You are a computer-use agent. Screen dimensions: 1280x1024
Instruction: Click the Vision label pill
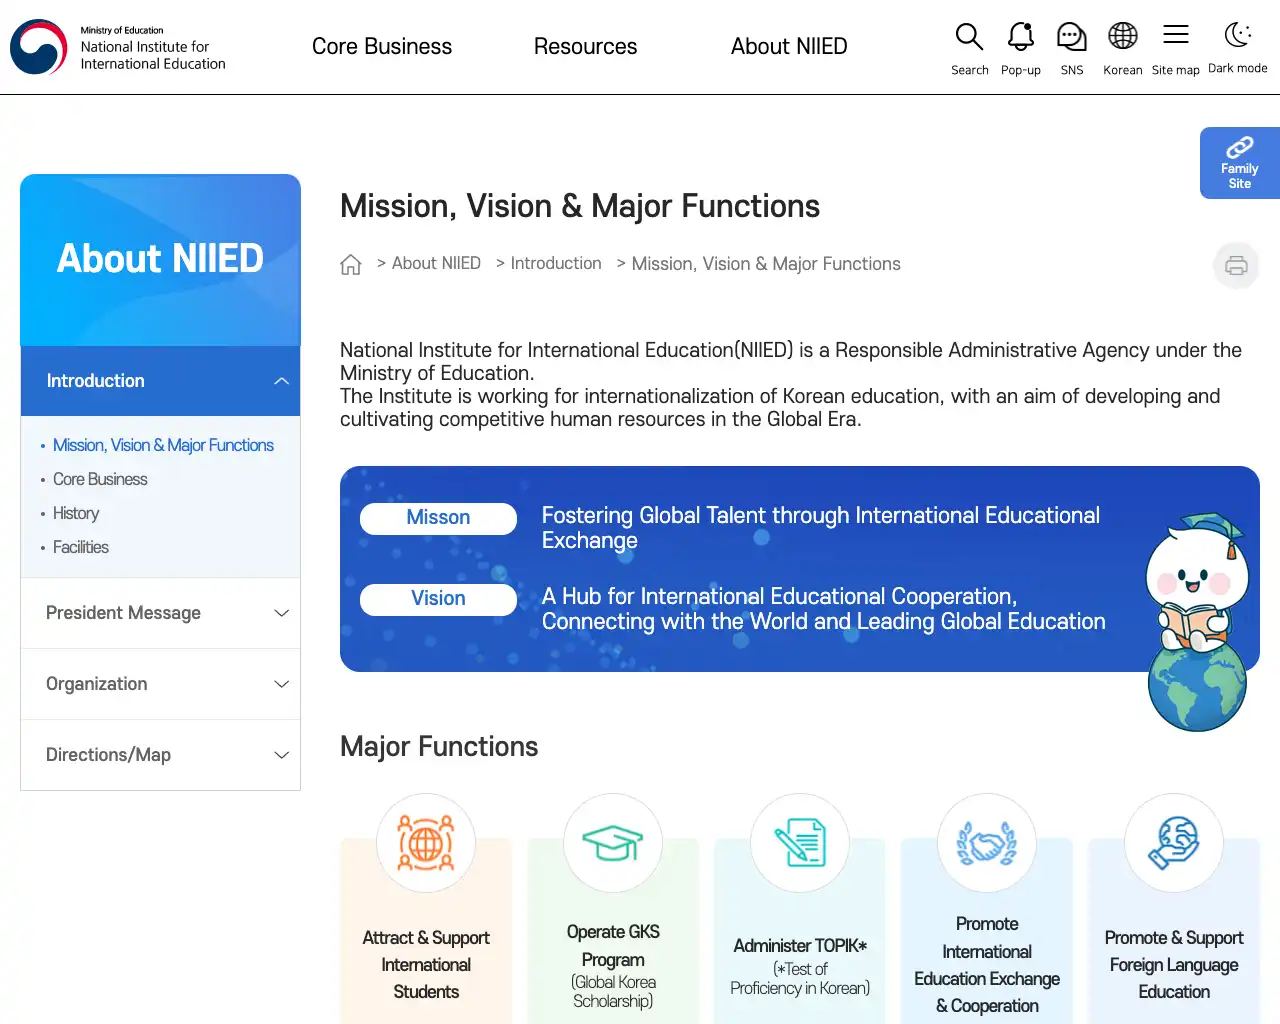tap(438, 599)
